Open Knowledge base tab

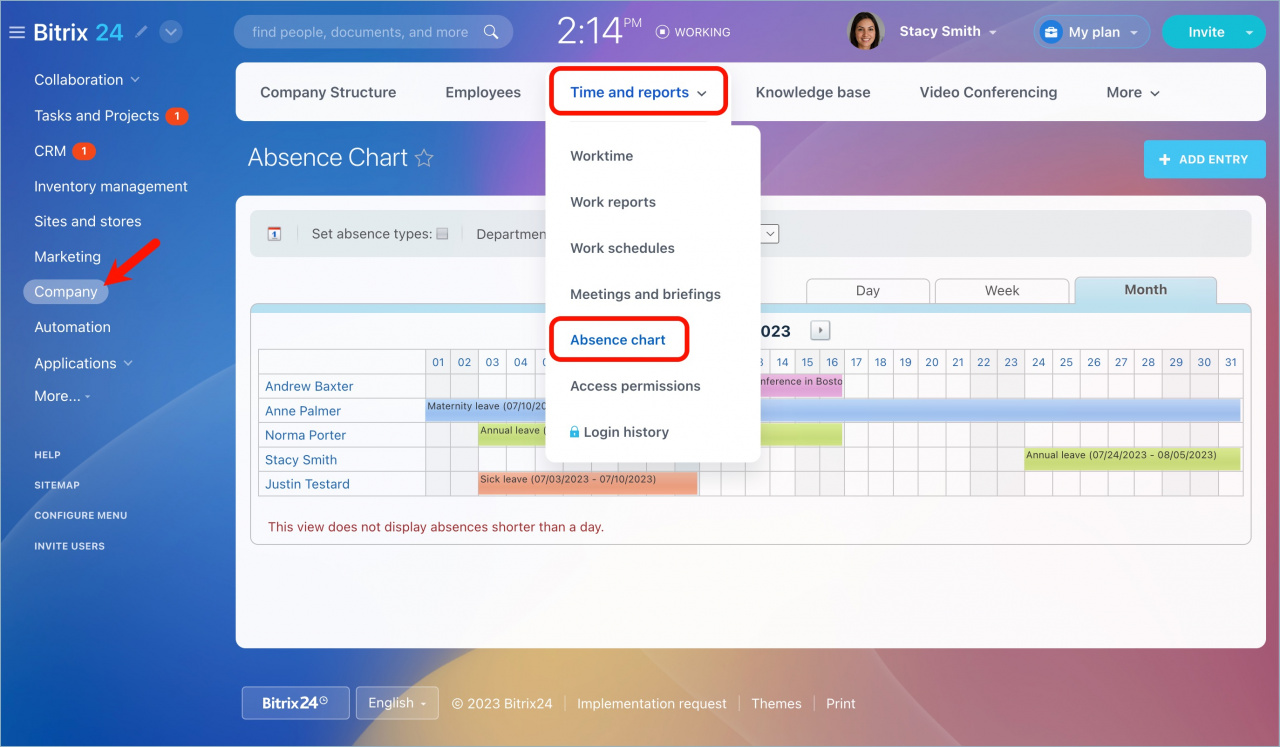[x=813, y=92]
